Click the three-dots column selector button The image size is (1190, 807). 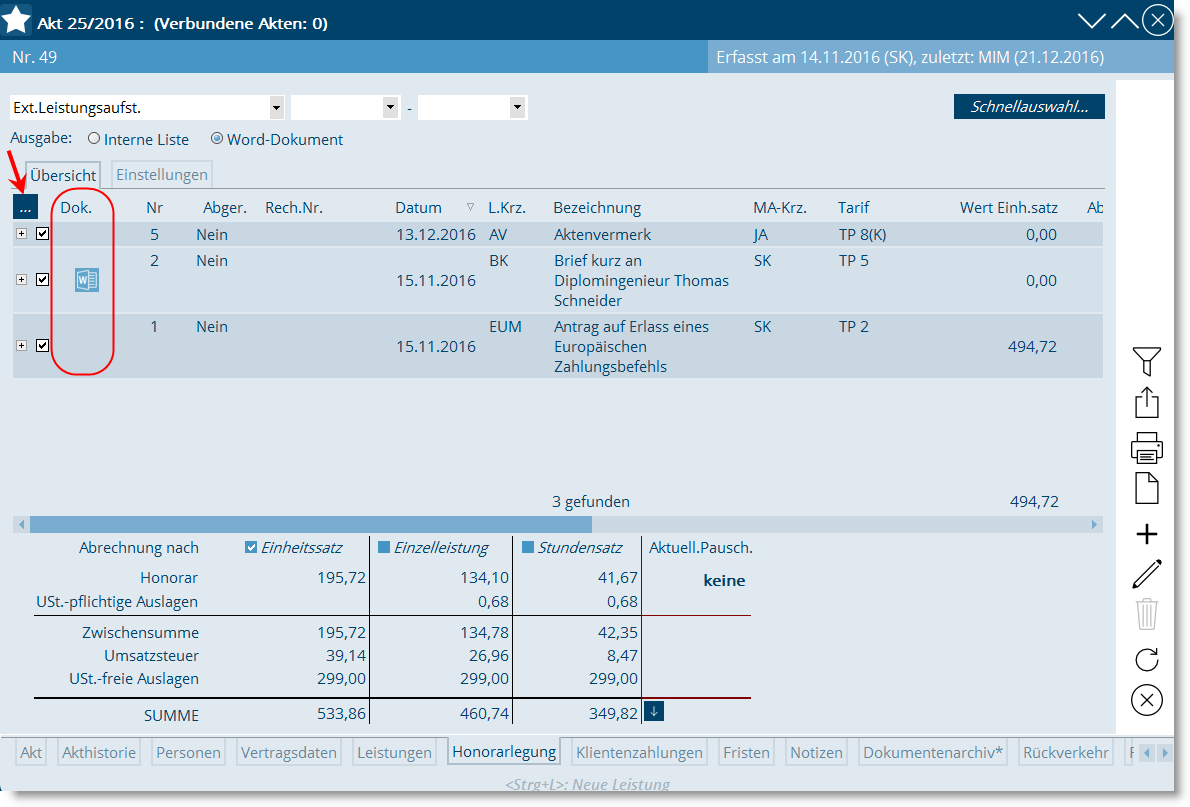pyautogui.click(x=25, y=208)
